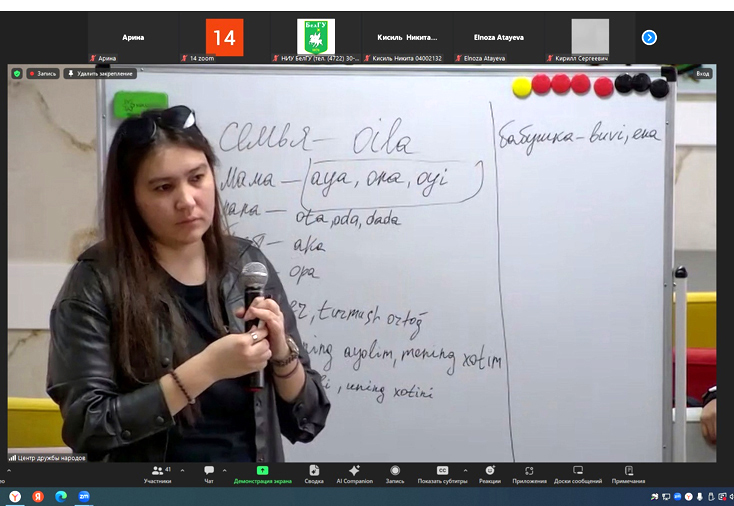Viewport: 734px width, 506px height.
Task: Select the Elnoza Atayeva participant tile
Action: tap(498, 38)
